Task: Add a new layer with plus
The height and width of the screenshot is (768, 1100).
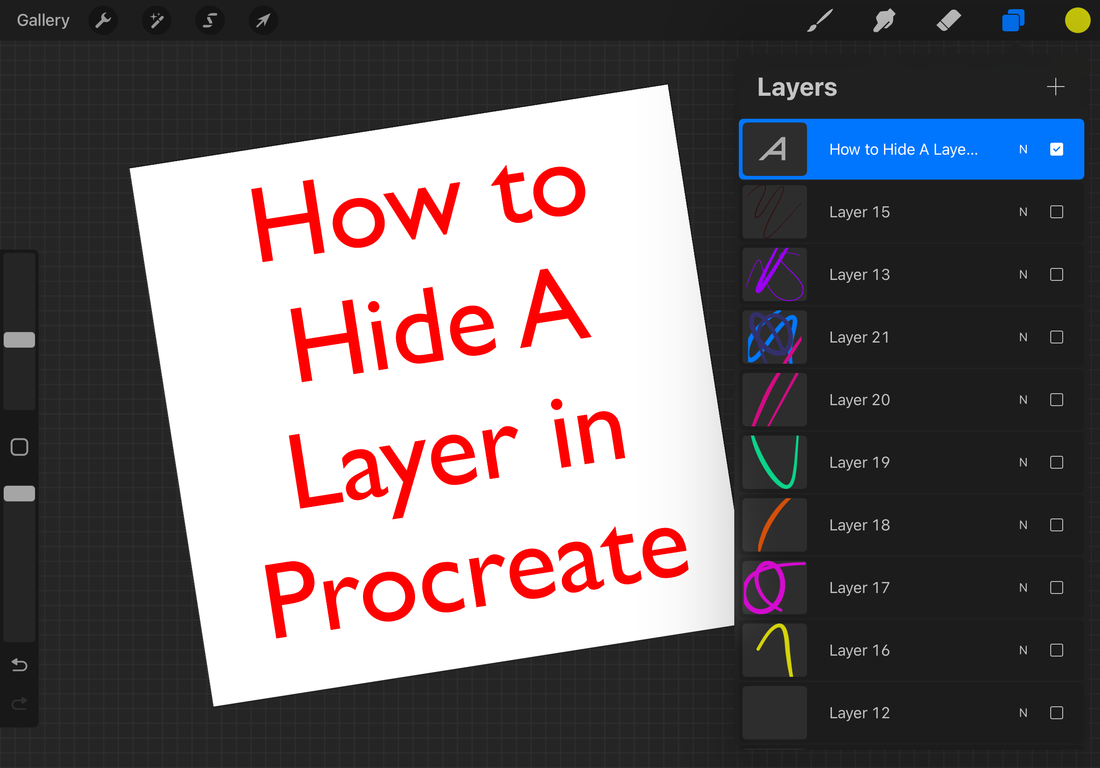Action: 1055,87
